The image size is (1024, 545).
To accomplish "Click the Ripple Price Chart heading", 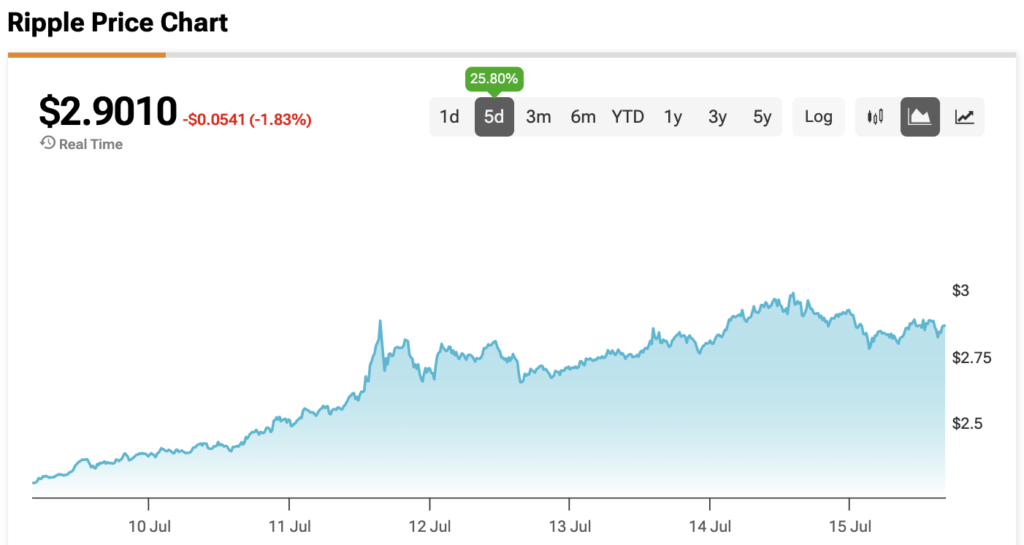I will (119, 21).
